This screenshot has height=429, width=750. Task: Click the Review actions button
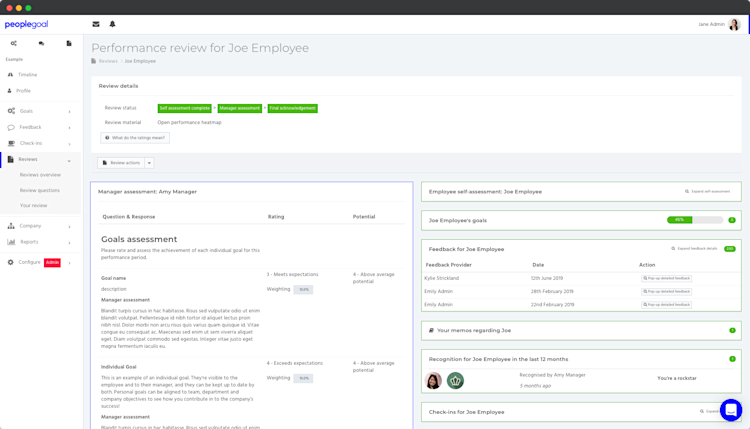(121, 163)
